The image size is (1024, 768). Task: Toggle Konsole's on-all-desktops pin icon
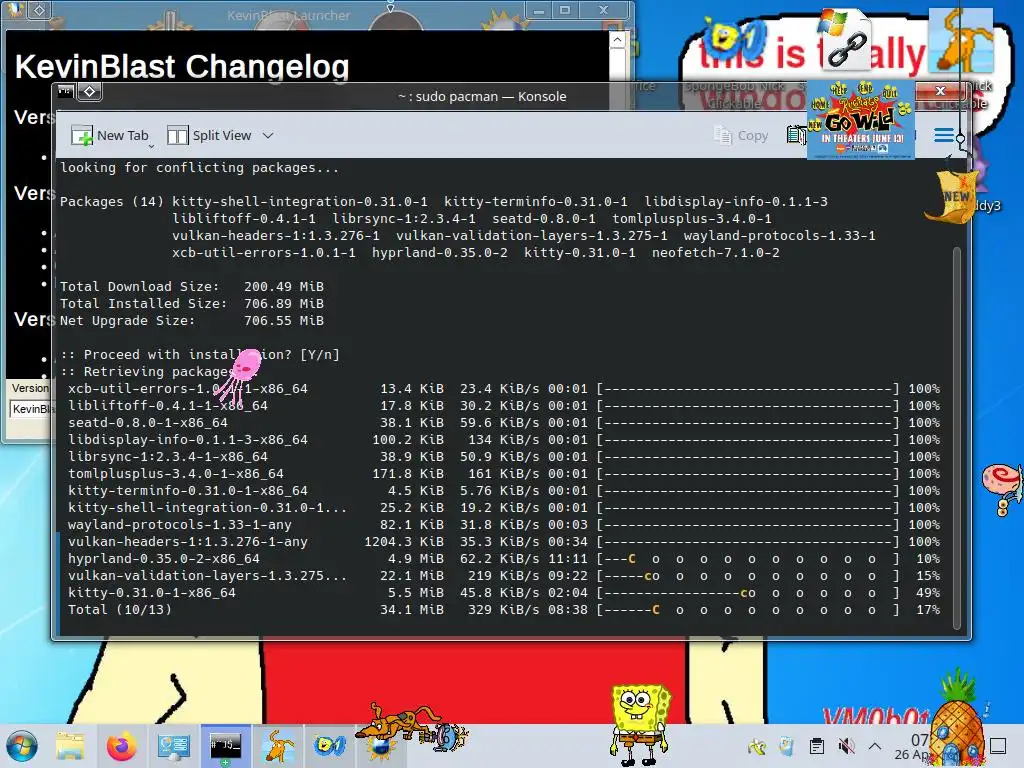coord(89,91)
